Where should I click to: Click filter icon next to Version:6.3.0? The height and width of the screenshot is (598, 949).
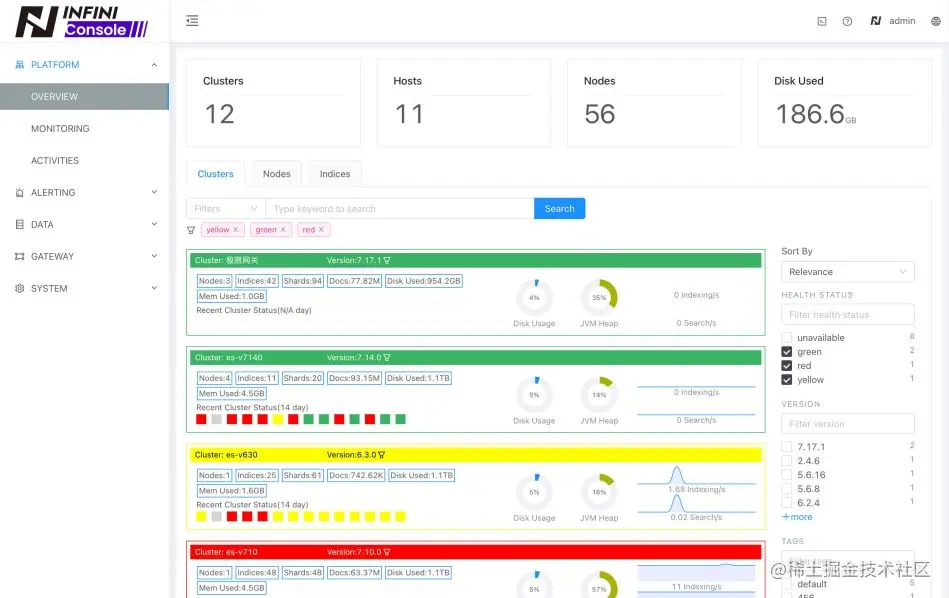click(381, 455)
